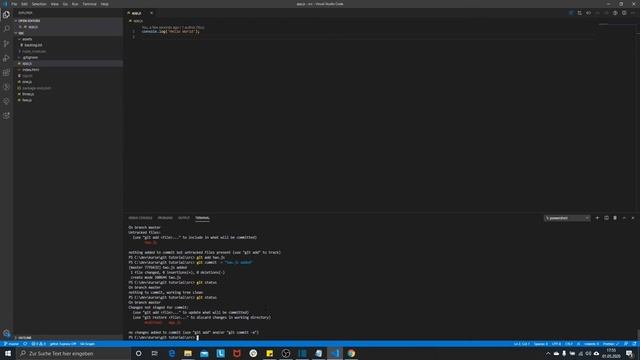Open the Run menu
The image size is (640, 360).
tap(75, 4)
